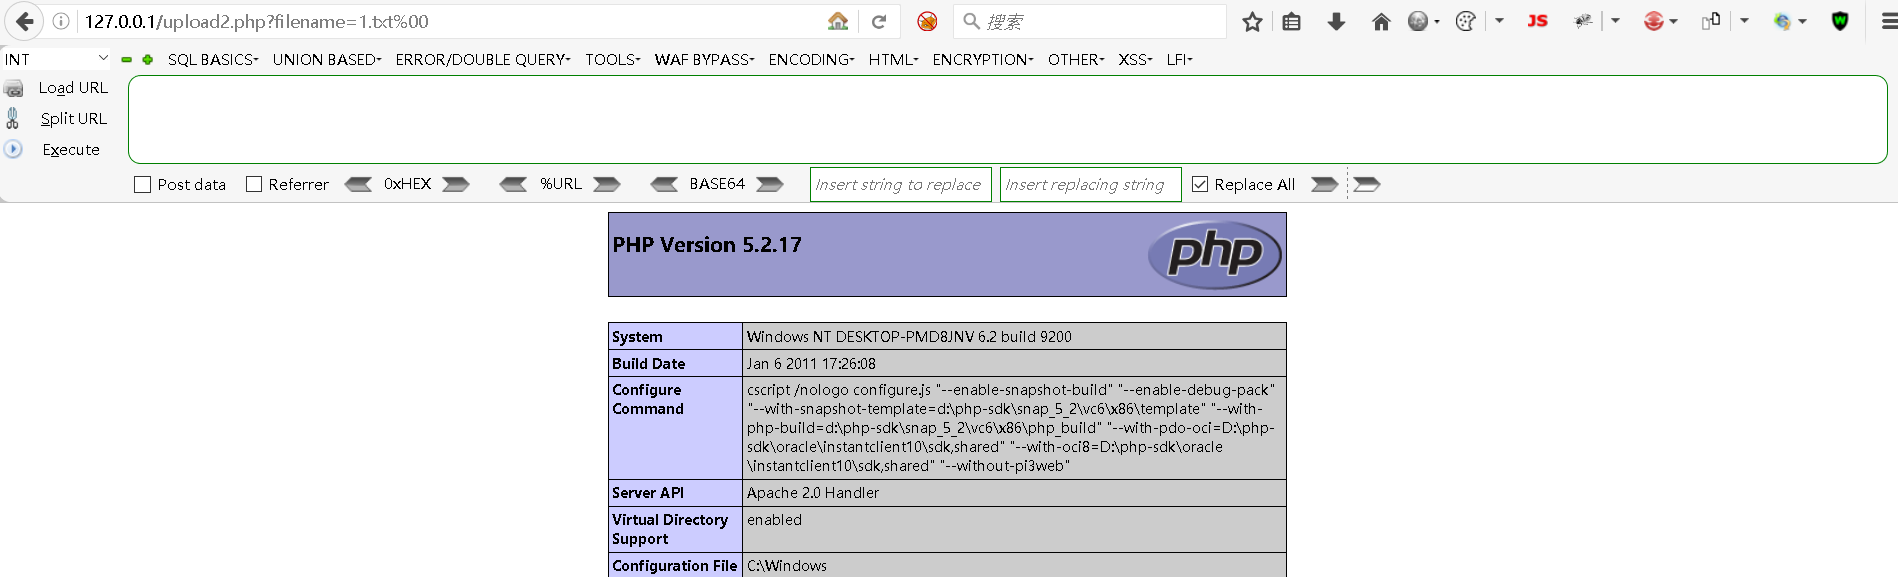Click left arrow before %URL to decode
The image size is (1898, 577).
click(x=513, y=184)
